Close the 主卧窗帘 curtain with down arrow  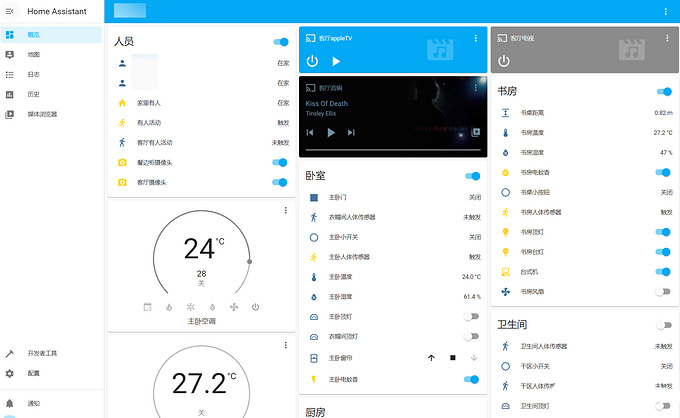474,358
